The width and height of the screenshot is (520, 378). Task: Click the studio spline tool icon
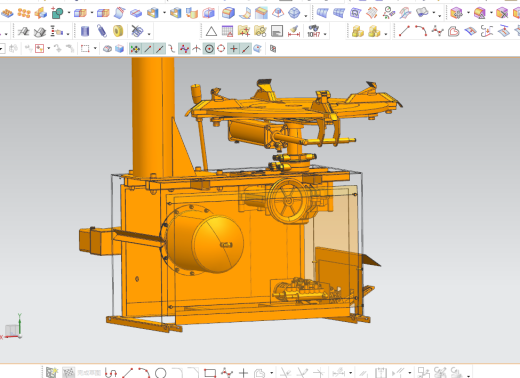pos(437,31)
